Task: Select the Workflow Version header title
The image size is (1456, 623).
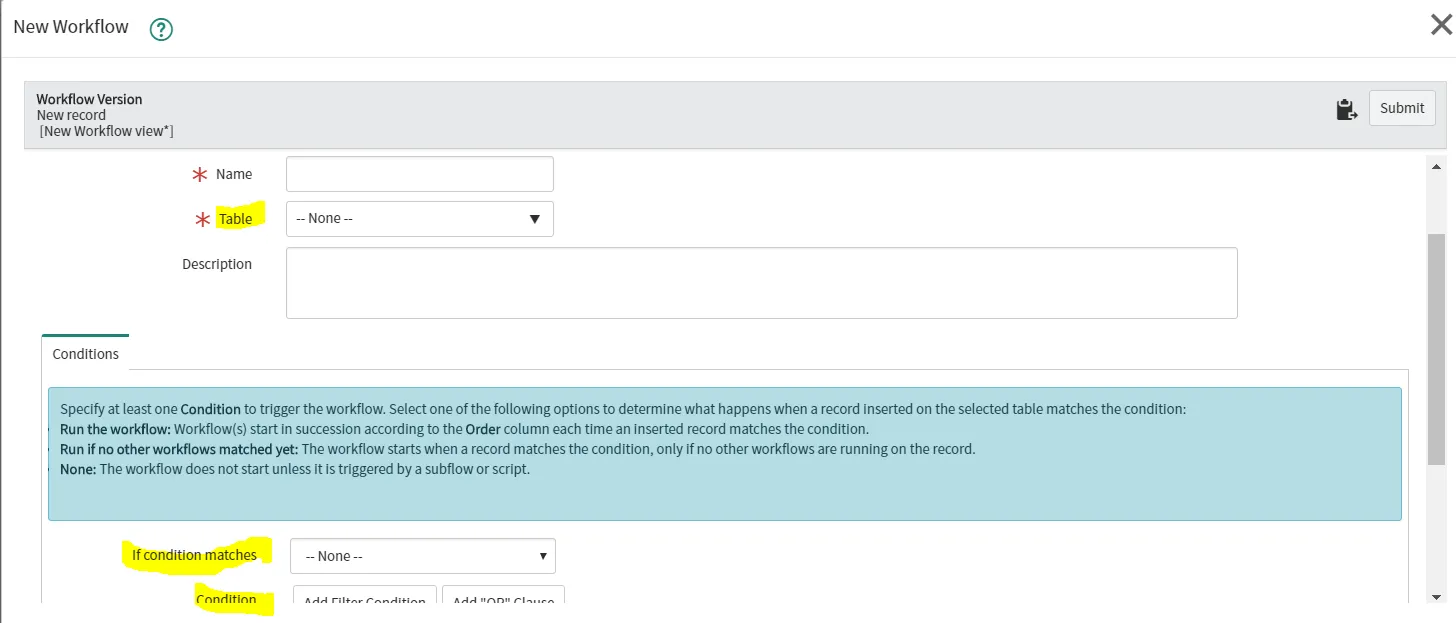Action: coord(89,99)
